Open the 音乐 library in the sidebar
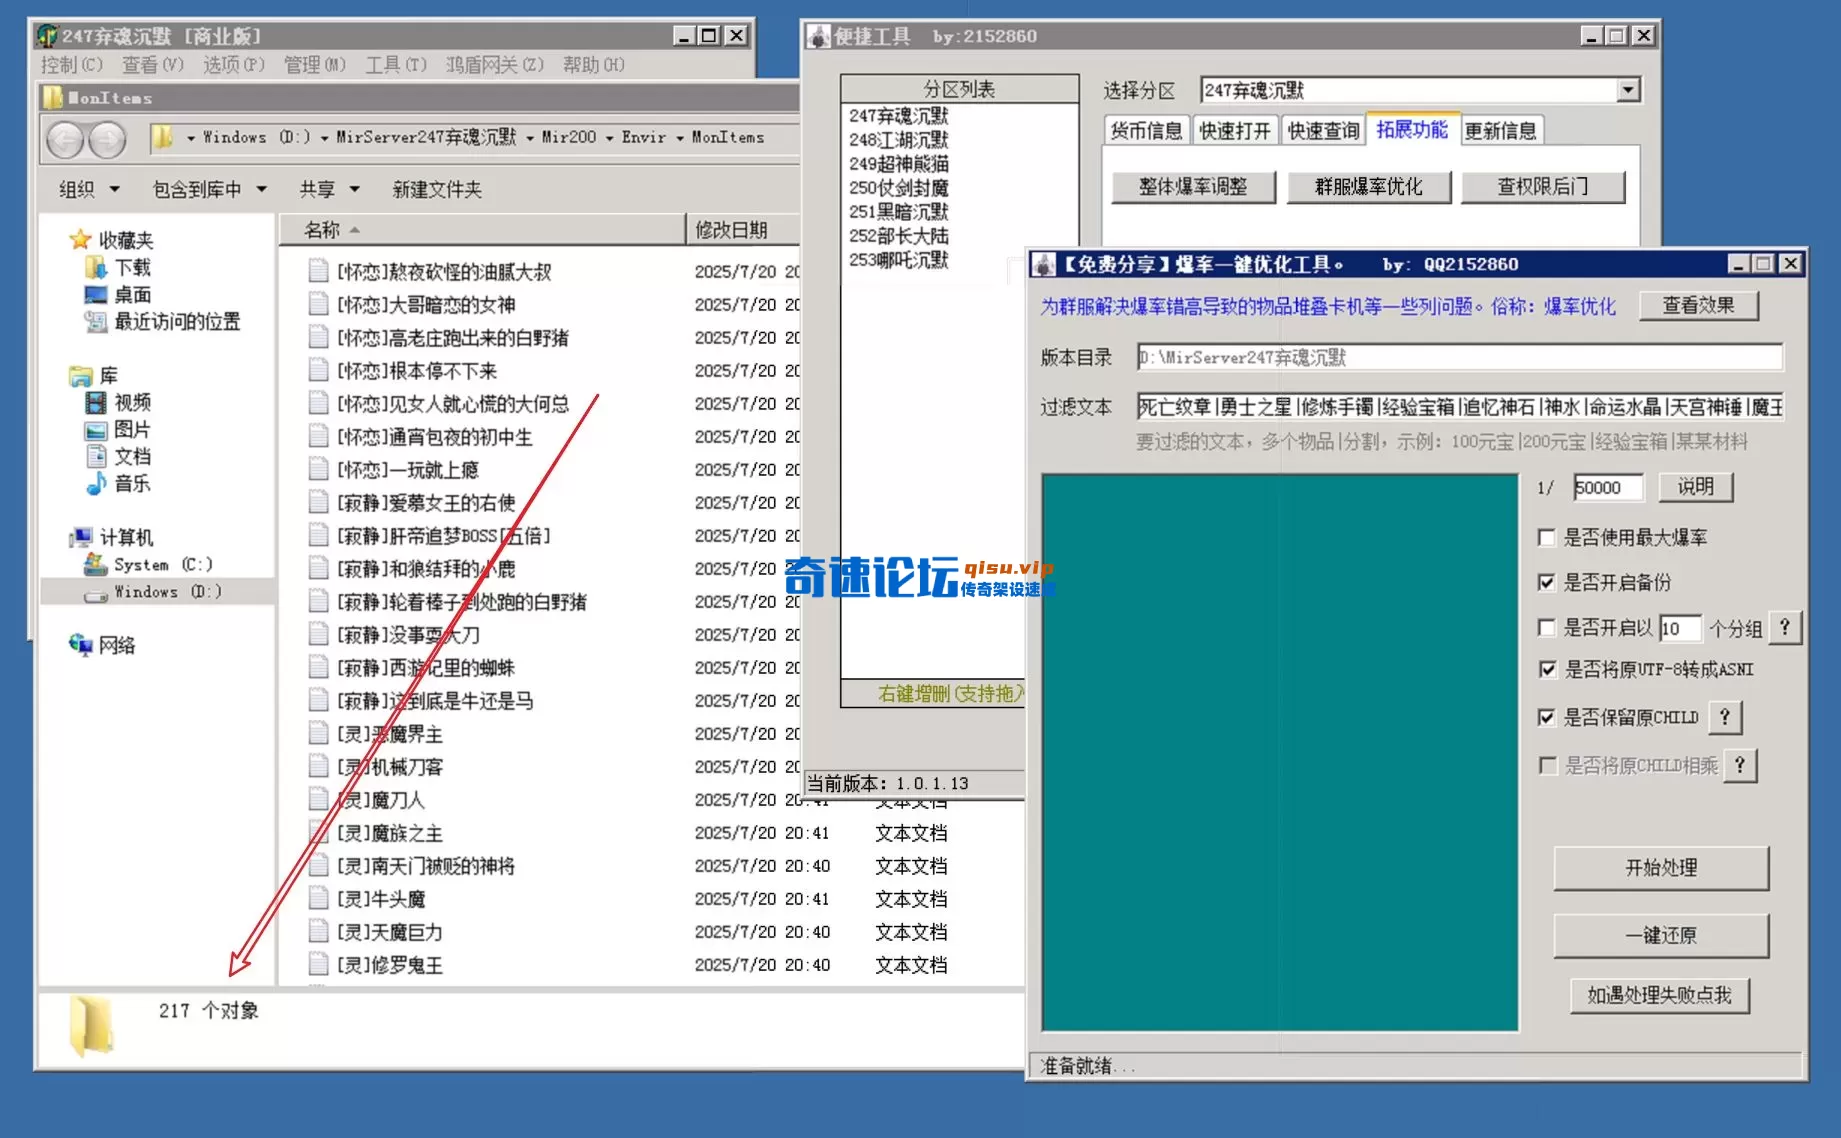The image size is (1841, 1138). [x=131, y=484]
